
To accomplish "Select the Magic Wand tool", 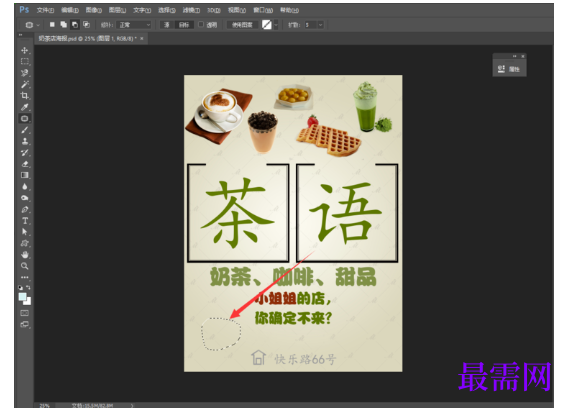I will pyautogui.click(x=25, y=84).
